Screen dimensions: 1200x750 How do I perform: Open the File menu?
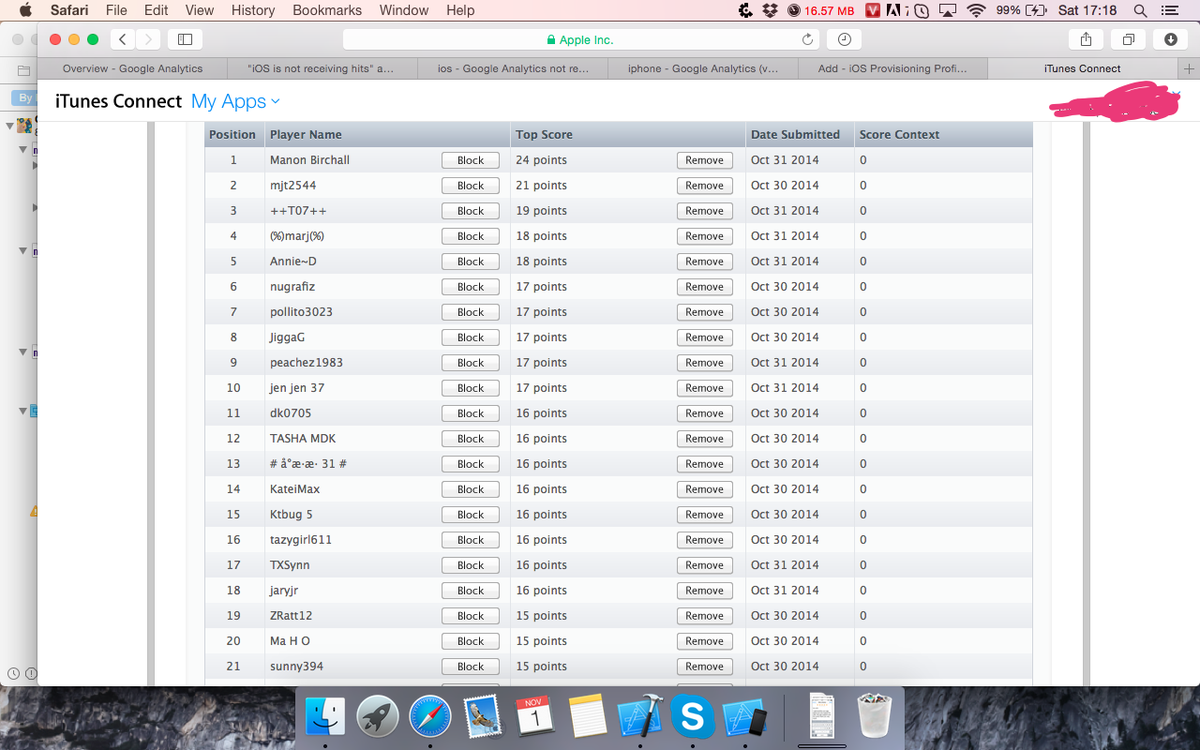click(x=116, y=10)
